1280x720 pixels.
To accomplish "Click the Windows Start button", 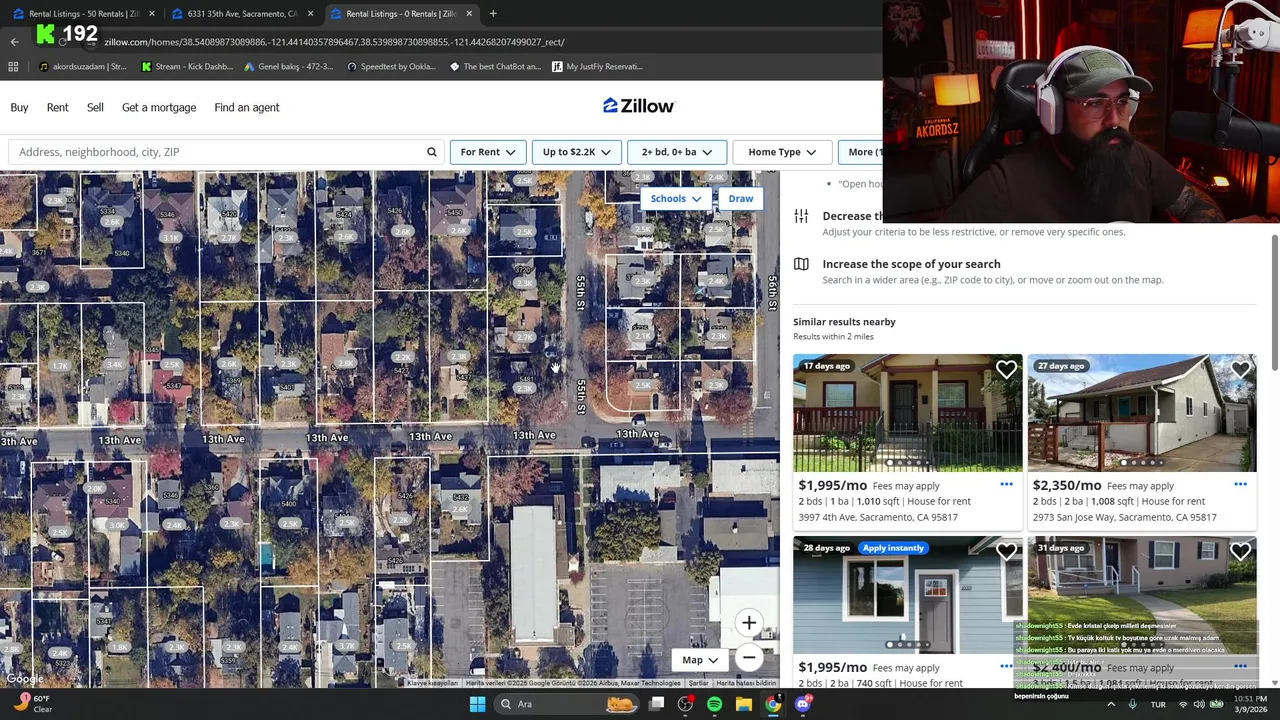I will point(477,704).
